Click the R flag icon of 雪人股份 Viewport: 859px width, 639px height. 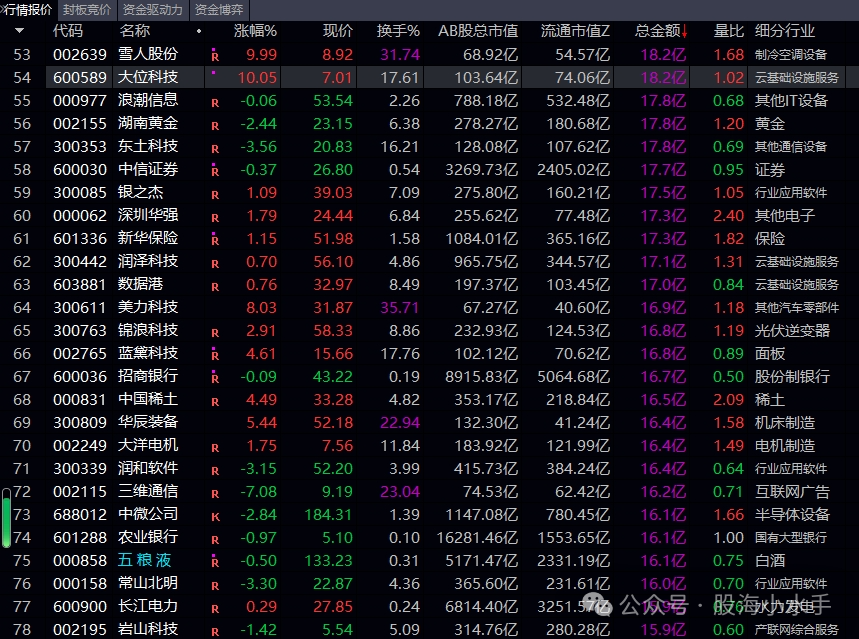pyautogui.click(x=215, y=55)
